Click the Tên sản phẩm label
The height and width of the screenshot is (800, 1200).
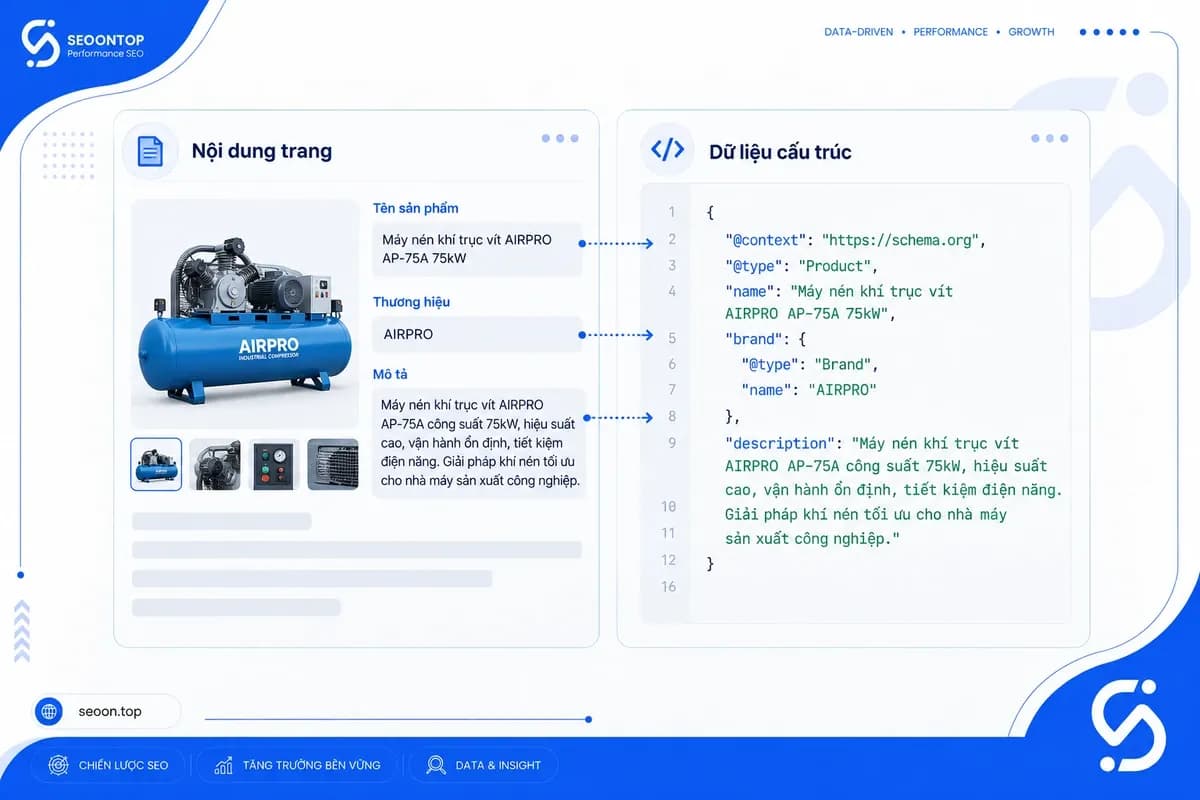click(x=416, y=208)
